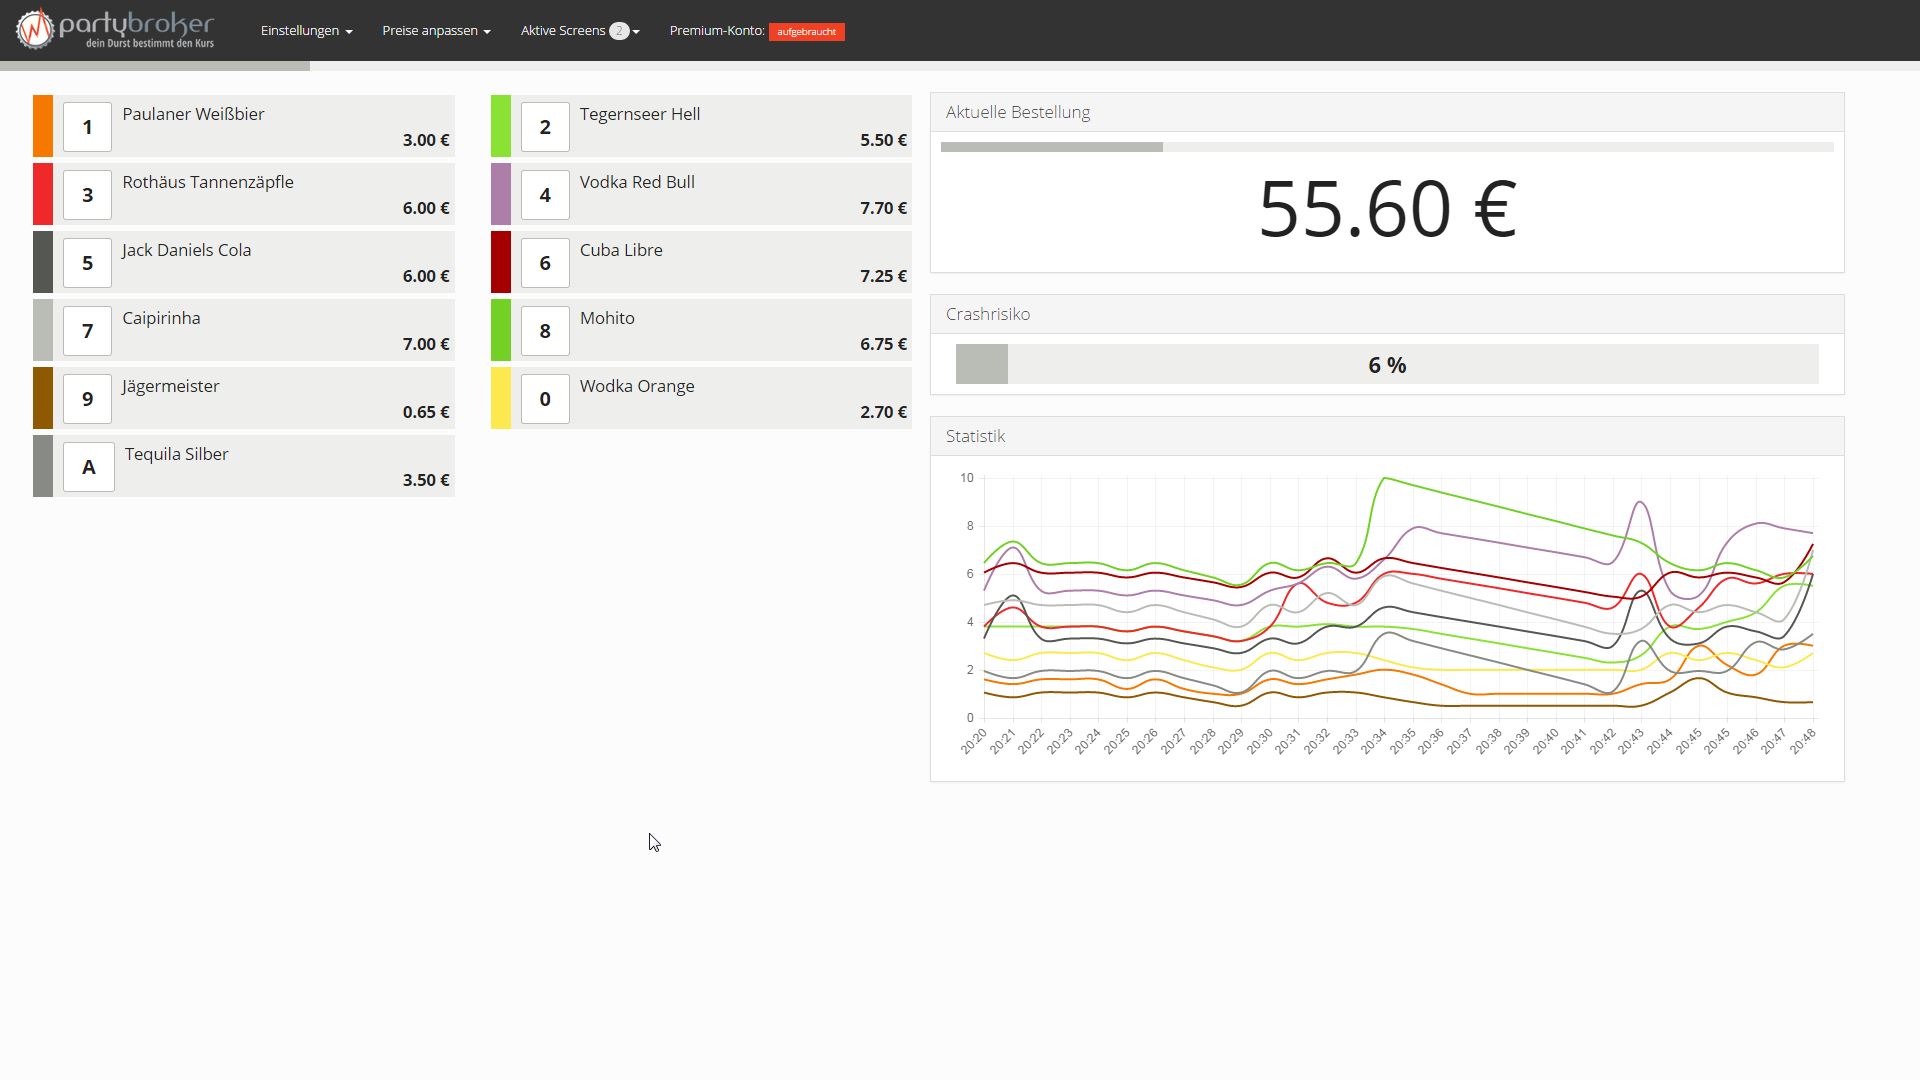This screenshot has width=1920, height=1080.
Task: Click the Aktuelle Bestellung panel header
Action: (1387, 112)
